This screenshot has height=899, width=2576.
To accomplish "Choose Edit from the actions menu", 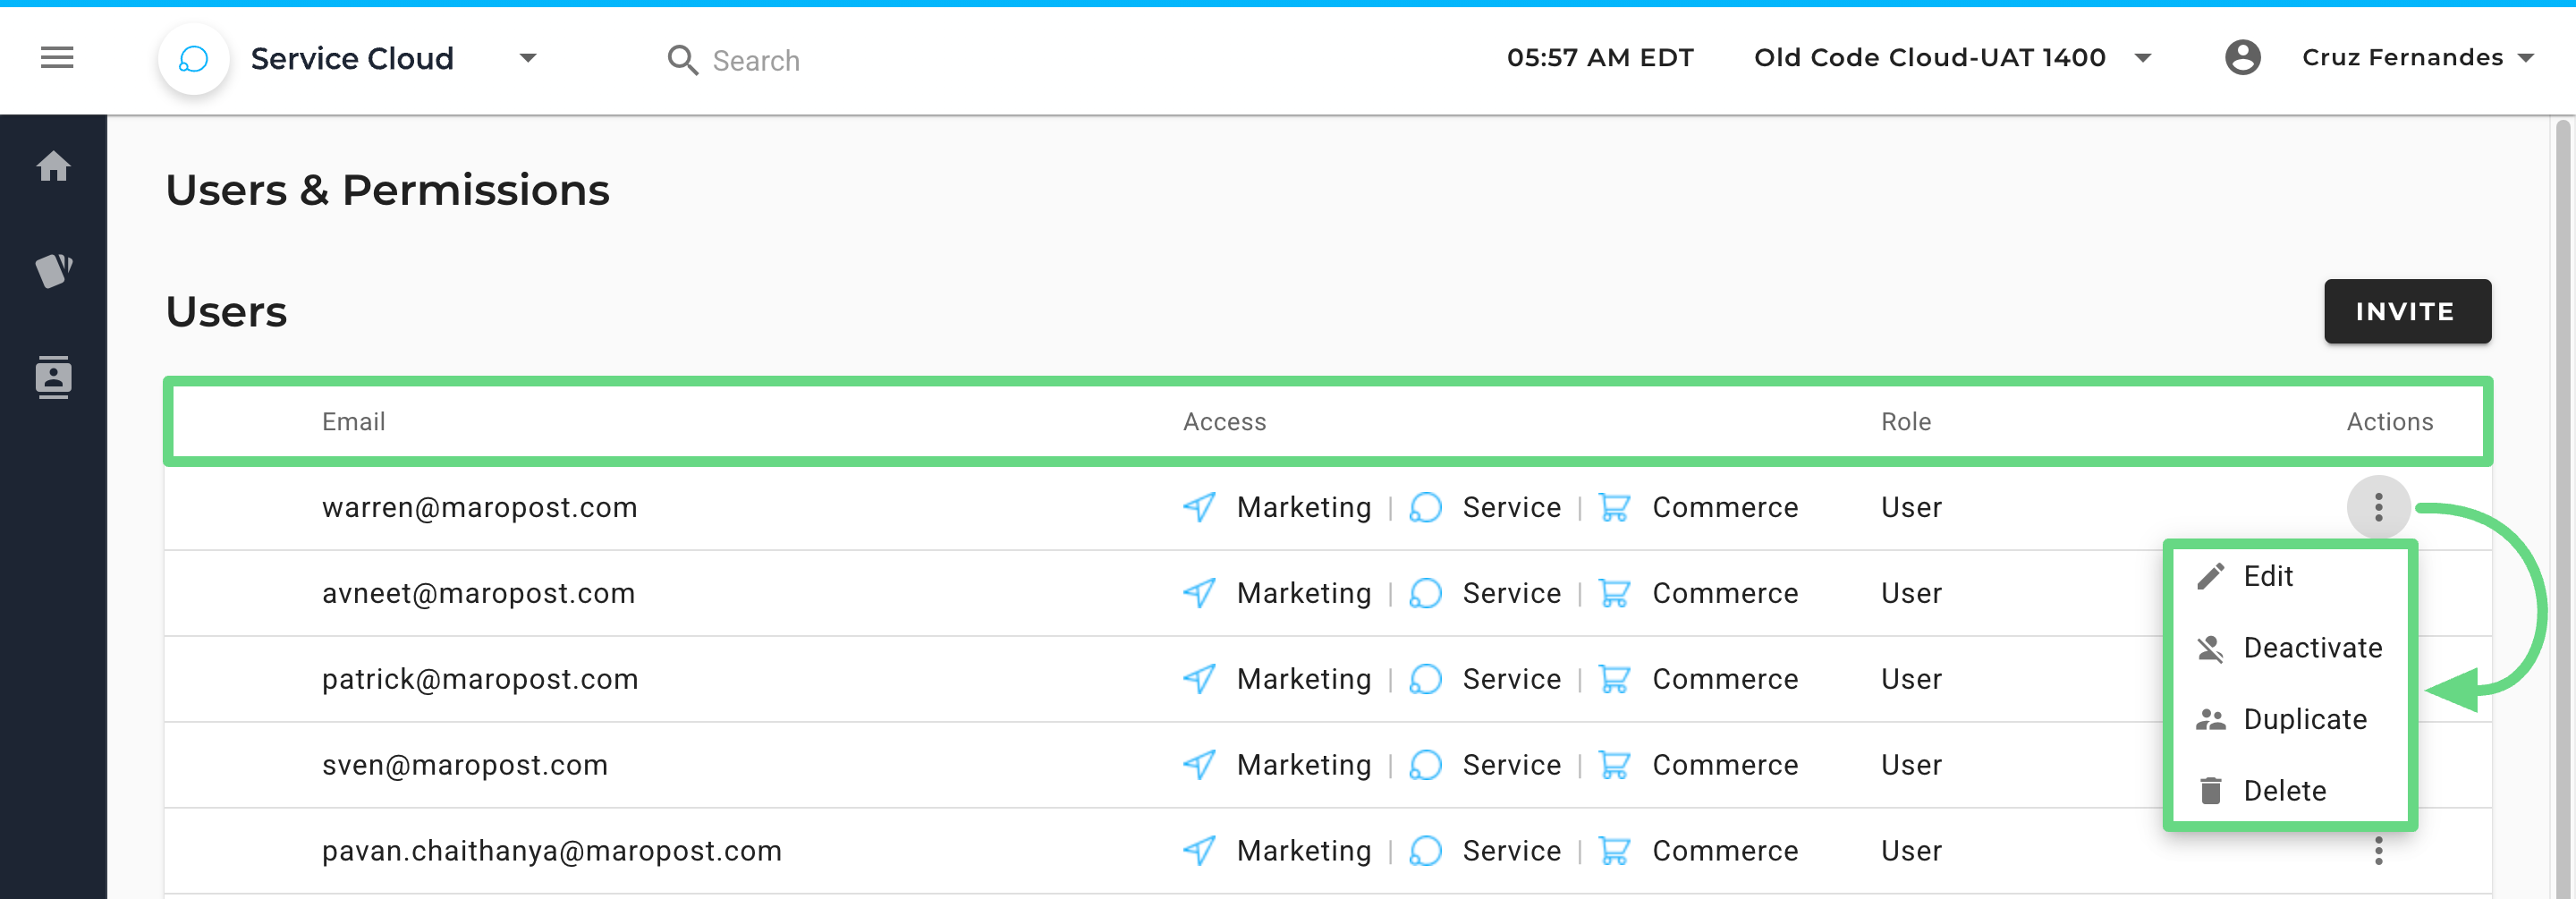I will pos(2267,576).
